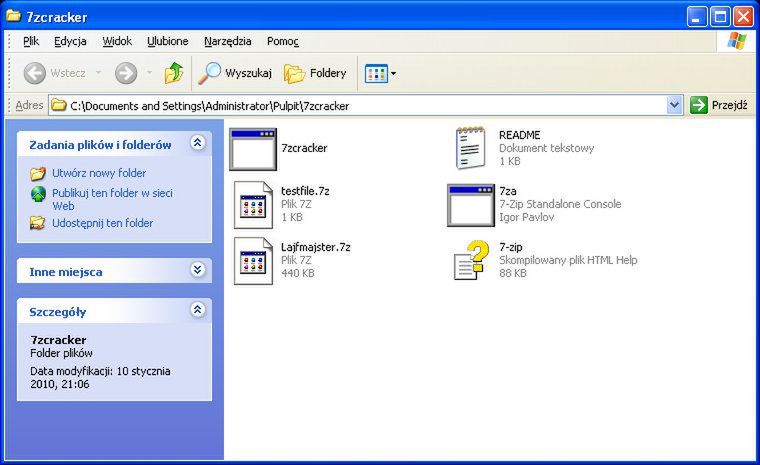The height and width of the screenshot is (465, 760).
Task: Click the new folder task icon
Action: pos(38,173)
